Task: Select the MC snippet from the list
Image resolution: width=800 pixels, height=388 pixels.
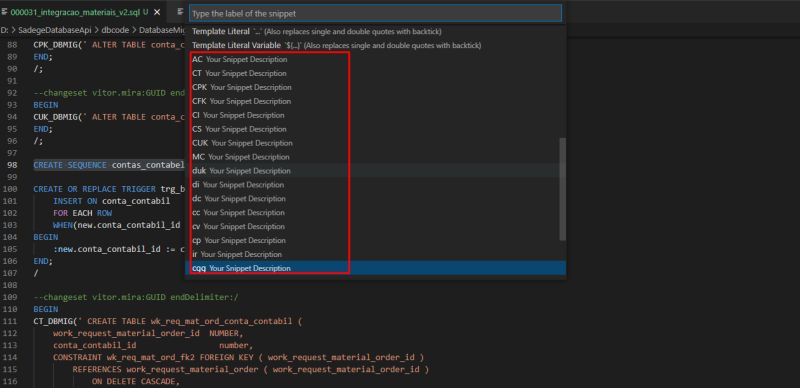Action: 376,157
